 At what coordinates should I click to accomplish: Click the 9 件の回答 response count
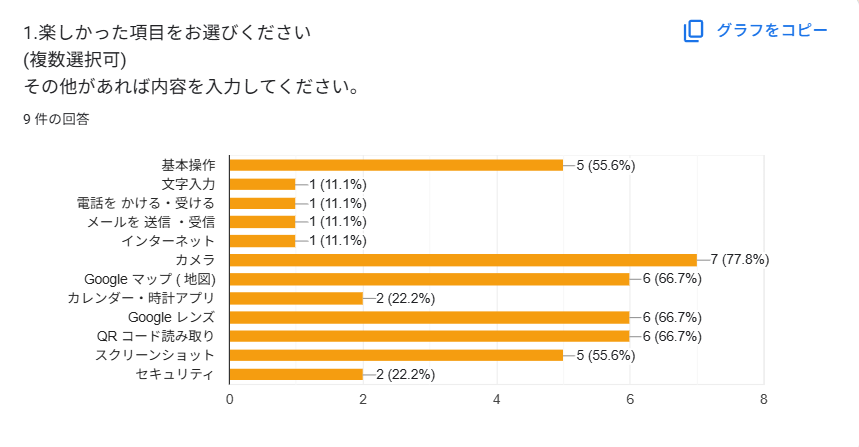pos(56,120)
